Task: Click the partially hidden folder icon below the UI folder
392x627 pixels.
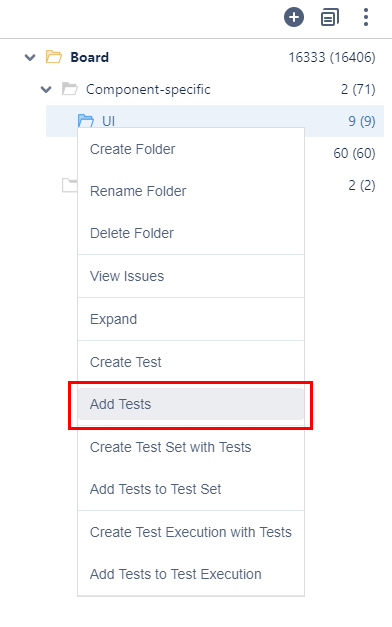Action: click(x=70, y=185)
